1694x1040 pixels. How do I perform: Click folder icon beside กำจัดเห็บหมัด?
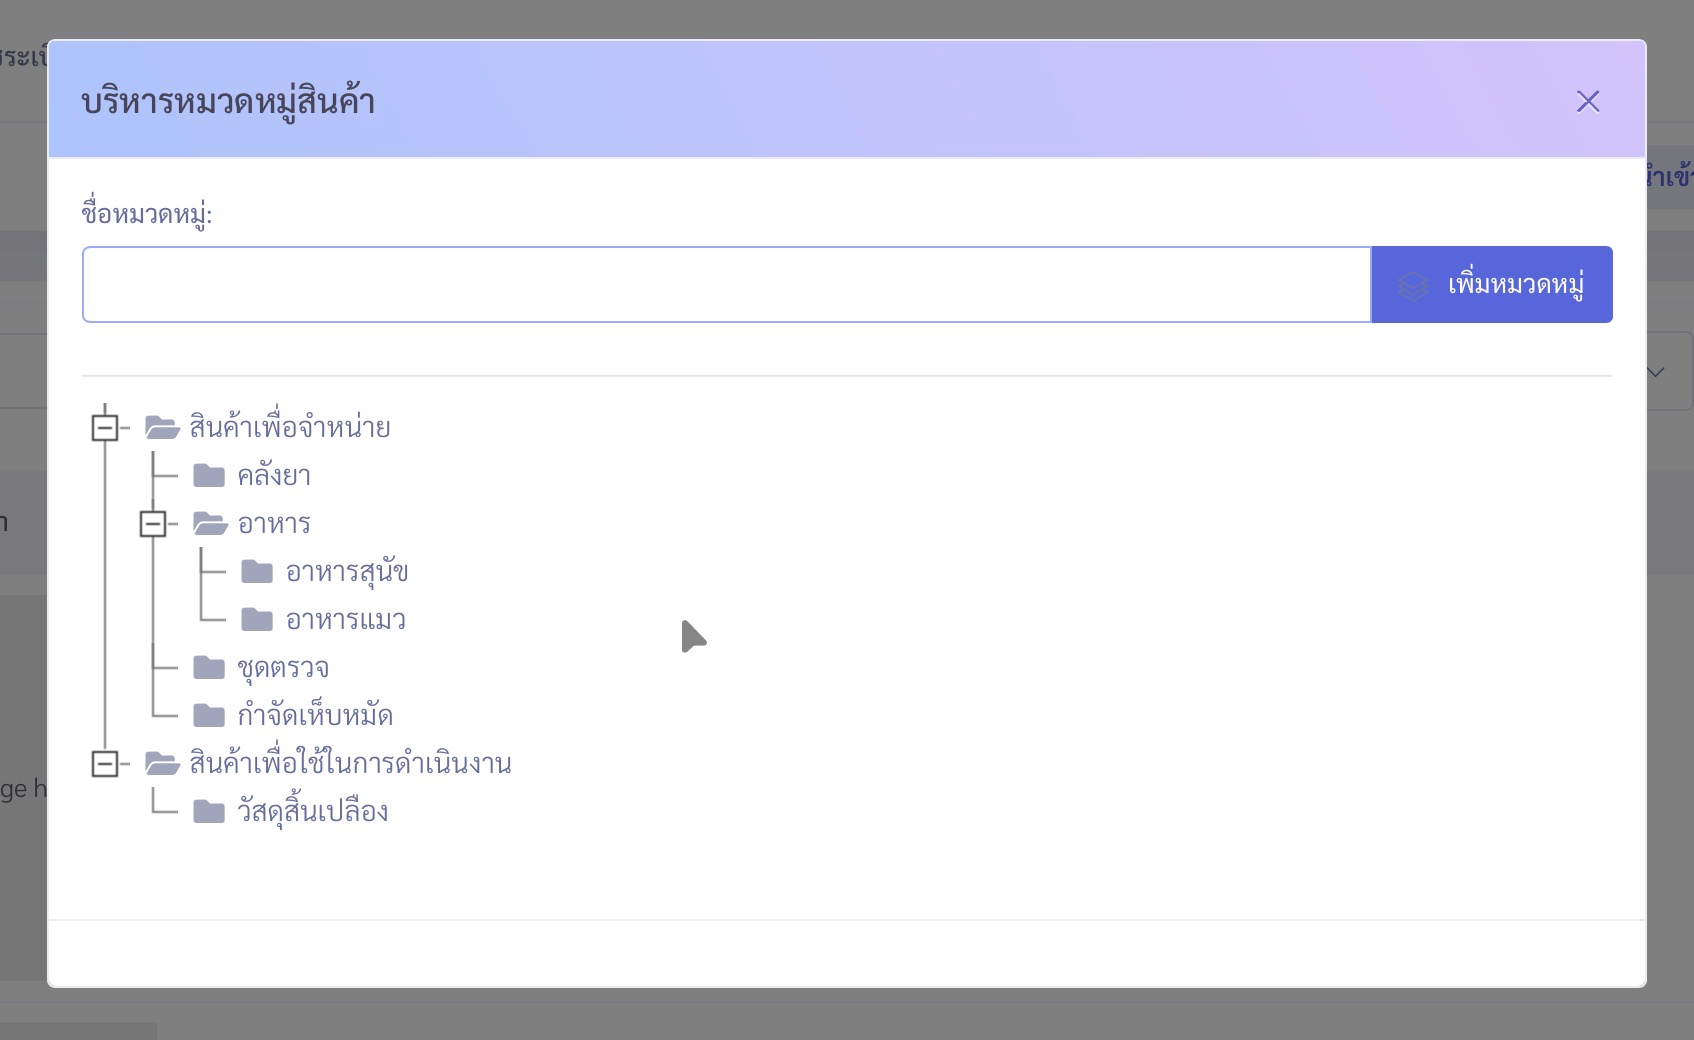pyautogui.click(x=209, y=715)
